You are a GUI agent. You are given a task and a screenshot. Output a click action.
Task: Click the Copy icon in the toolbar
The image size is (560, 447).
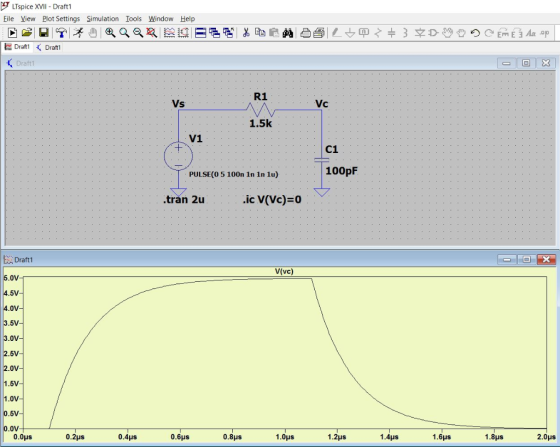pos(260,33)
